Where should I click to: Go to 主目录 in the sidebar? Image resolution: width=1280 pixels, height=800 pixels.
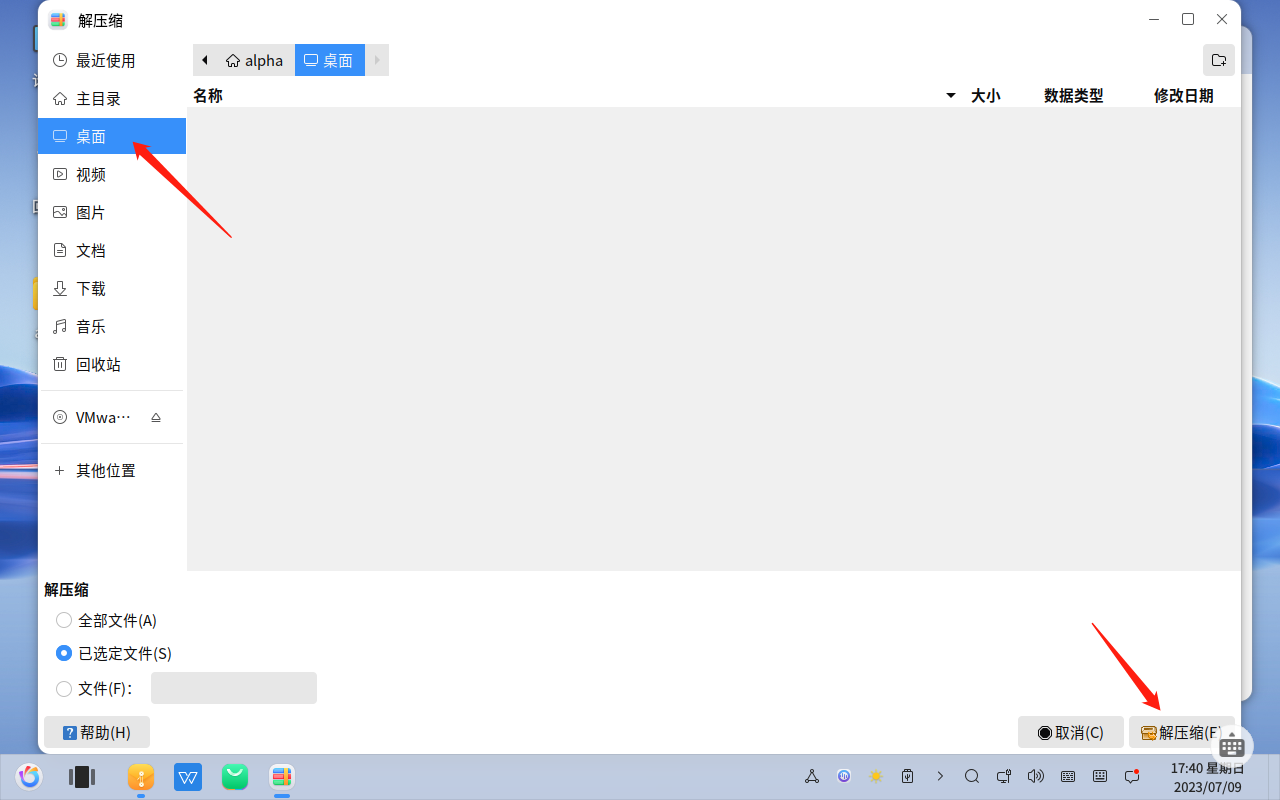click(x=112, y=98)
